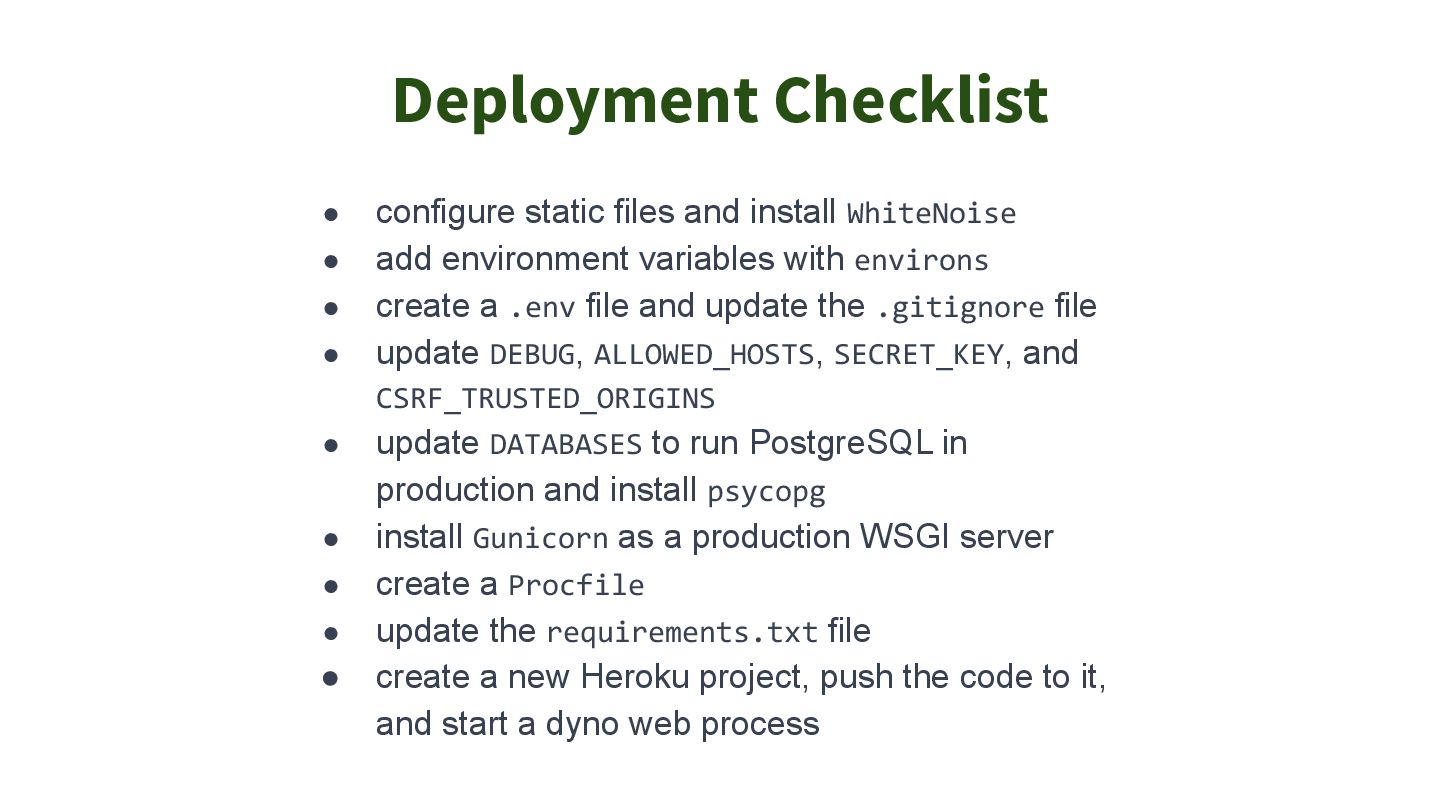Click the word 'PostgreSQL'
The image size is (1440, 810).
pos(841,443)
